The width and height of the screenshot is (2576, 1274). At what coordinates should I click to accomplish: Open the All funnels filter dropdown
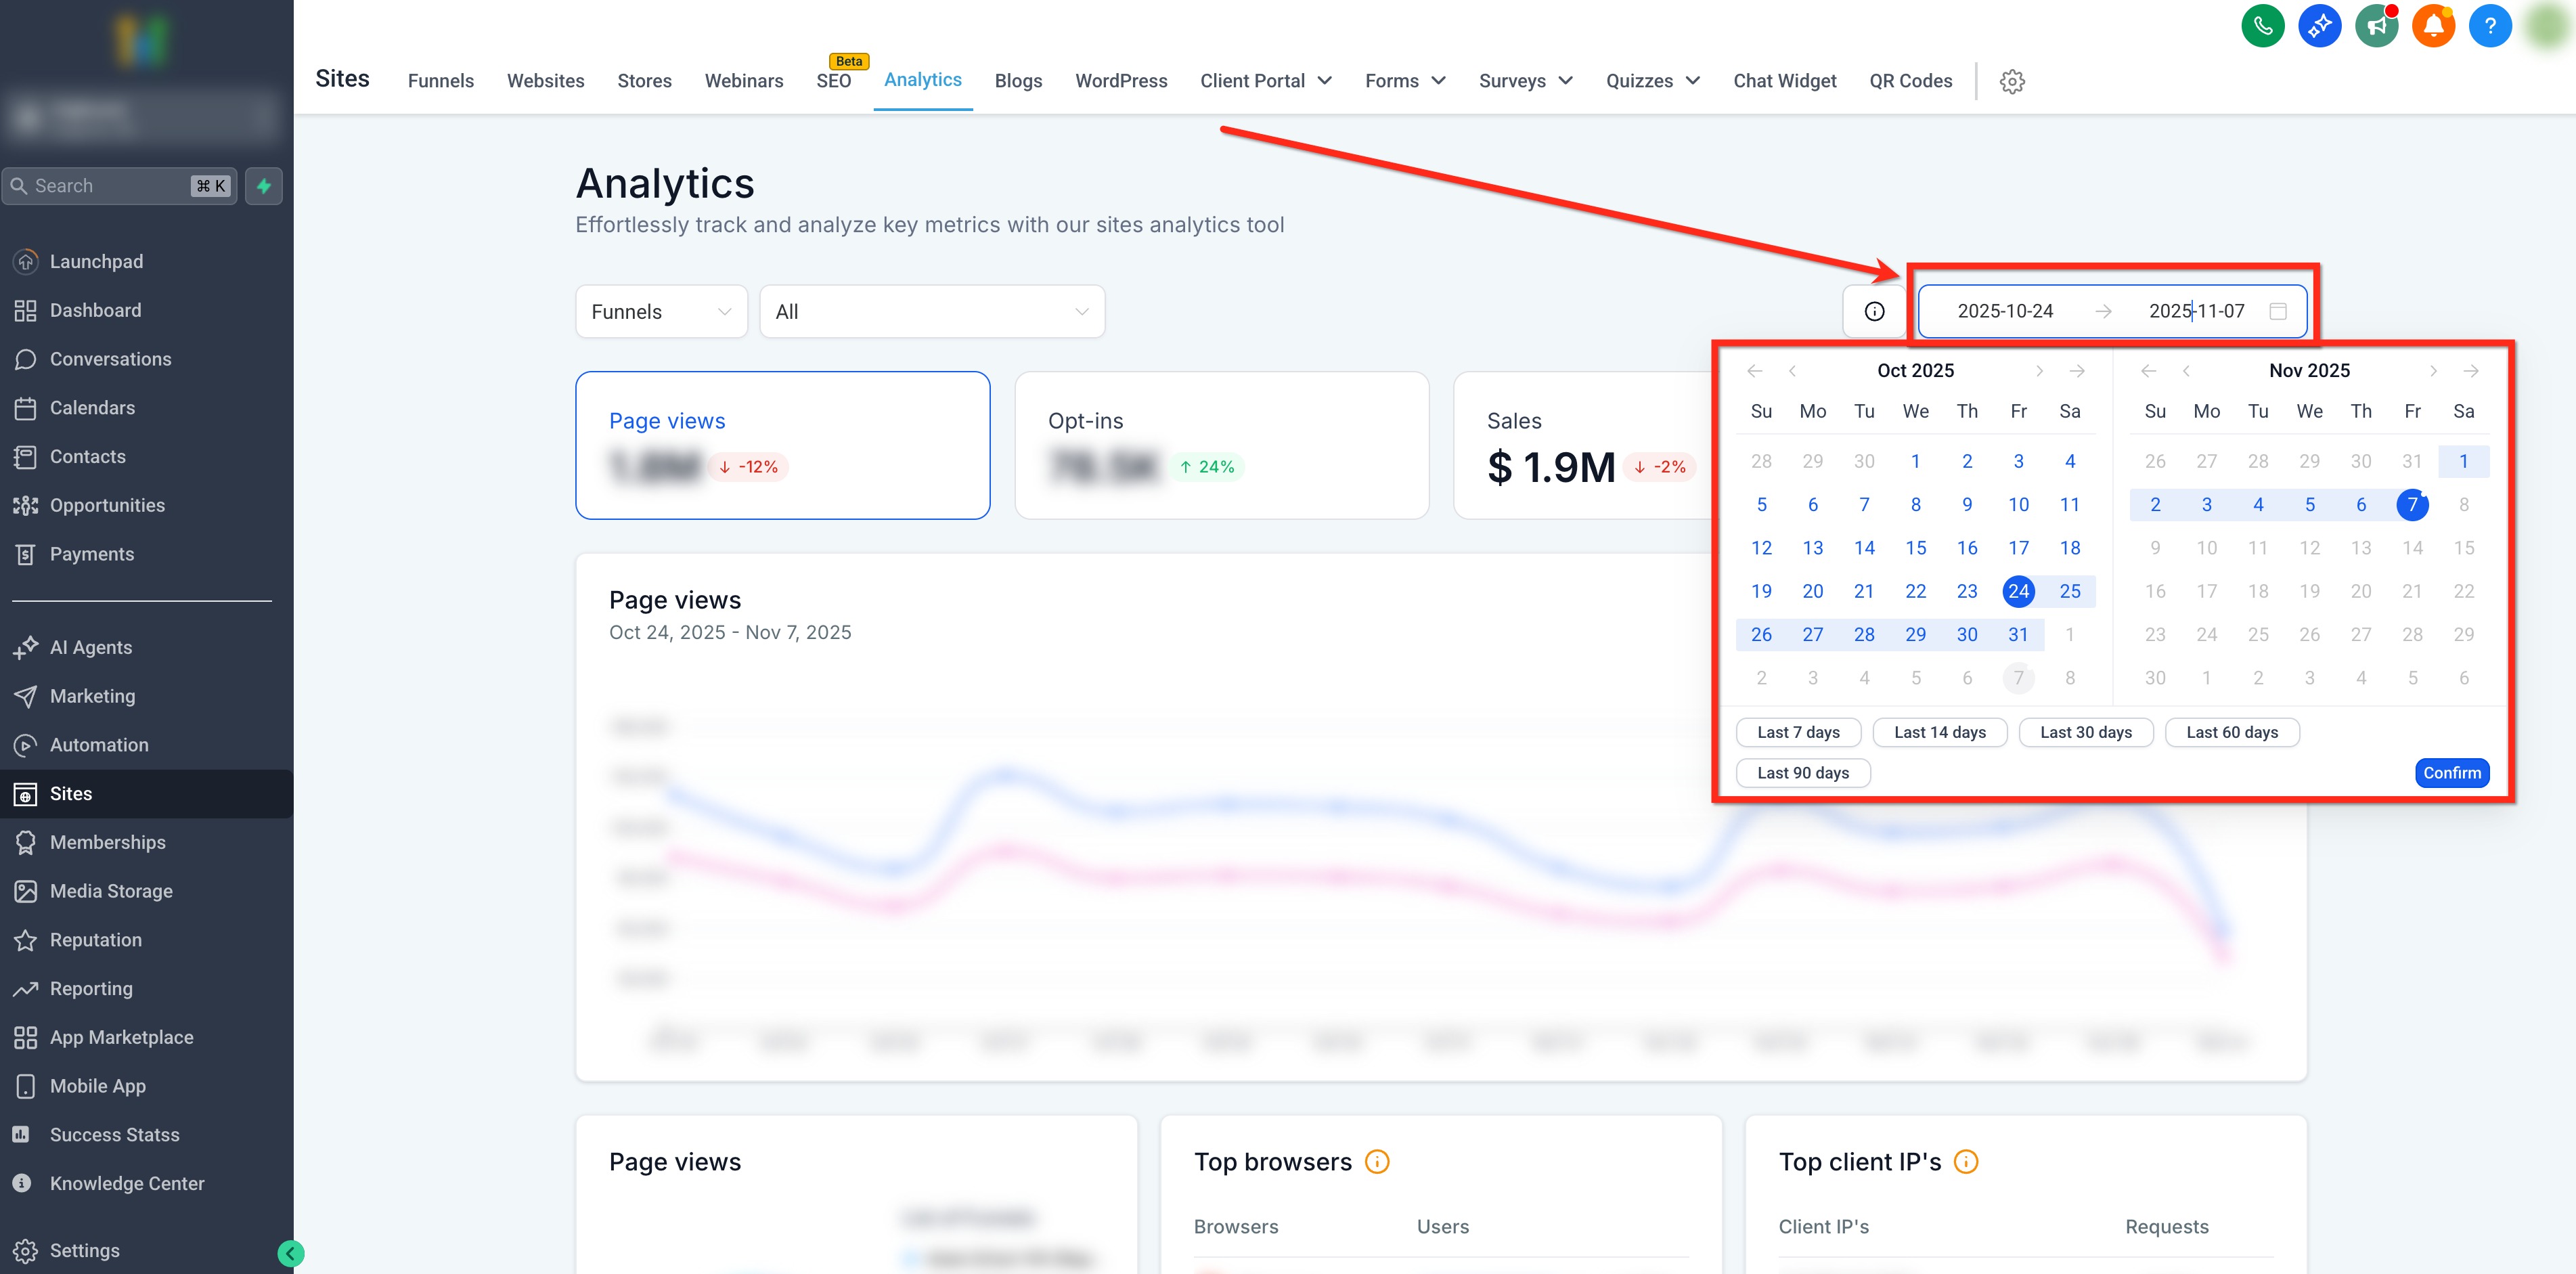pos(931,312)
